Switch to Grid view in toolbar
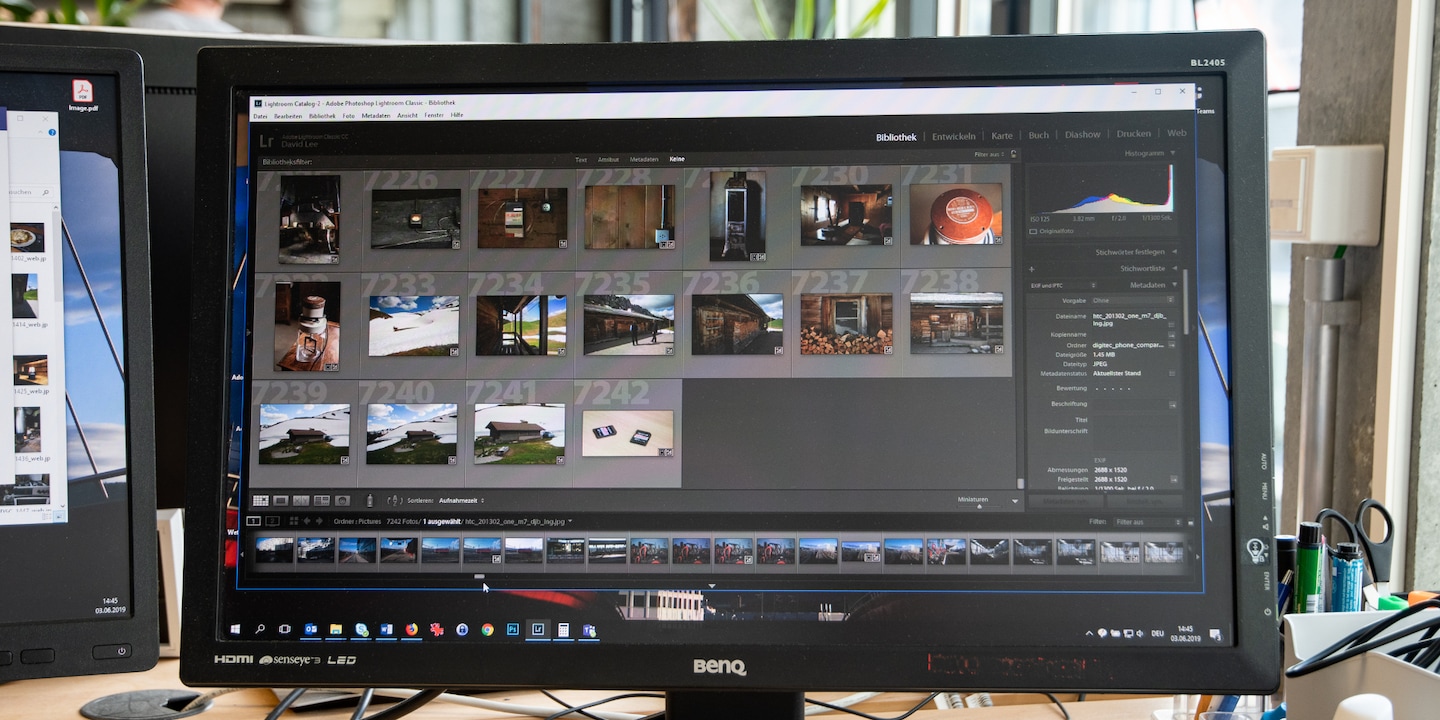Screen dimensions: 1440x720 (x=260, y=500)
